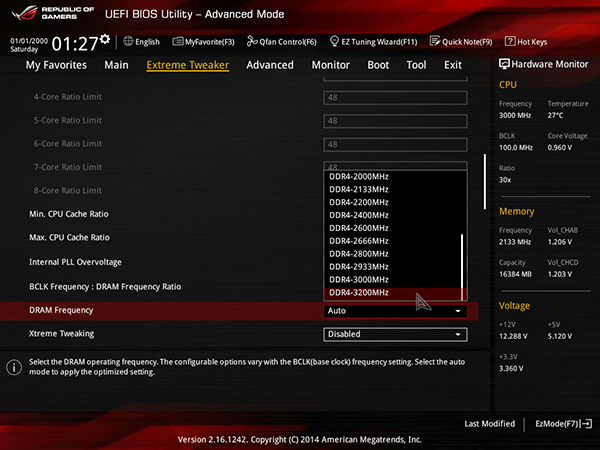This screenshot has height=450, width=600.
Task: Open time settings gear next to clock
Action: tap(105, 39)
